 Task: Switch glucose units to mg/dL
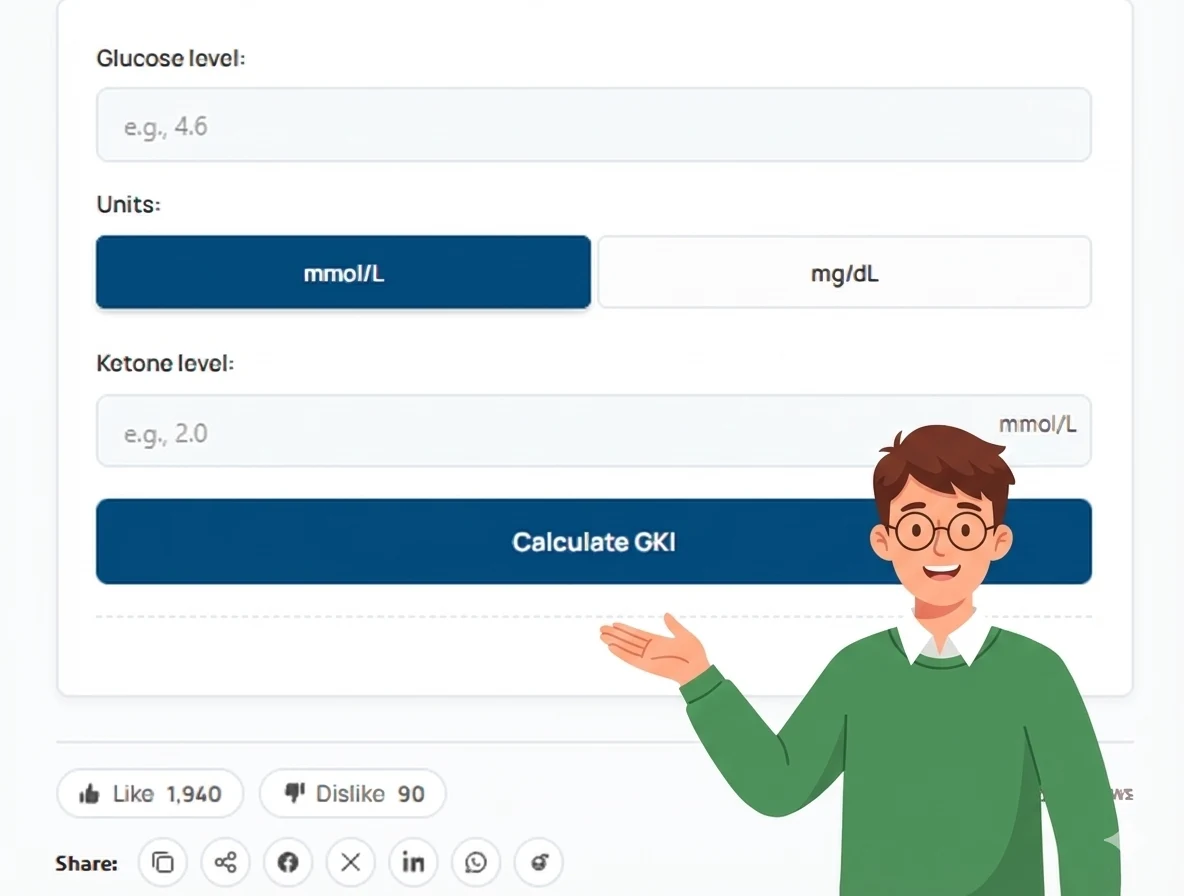click(x=844, y=272)
